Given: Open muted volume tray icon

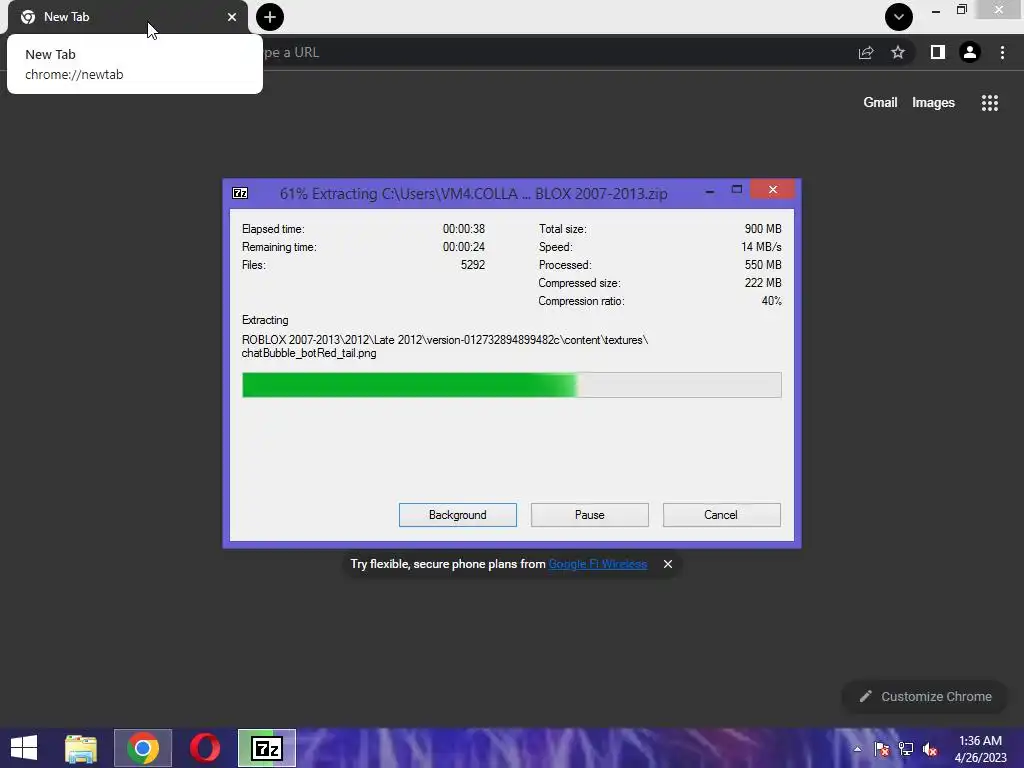Looking at the screenshot, I should click(x=930, y=749).
